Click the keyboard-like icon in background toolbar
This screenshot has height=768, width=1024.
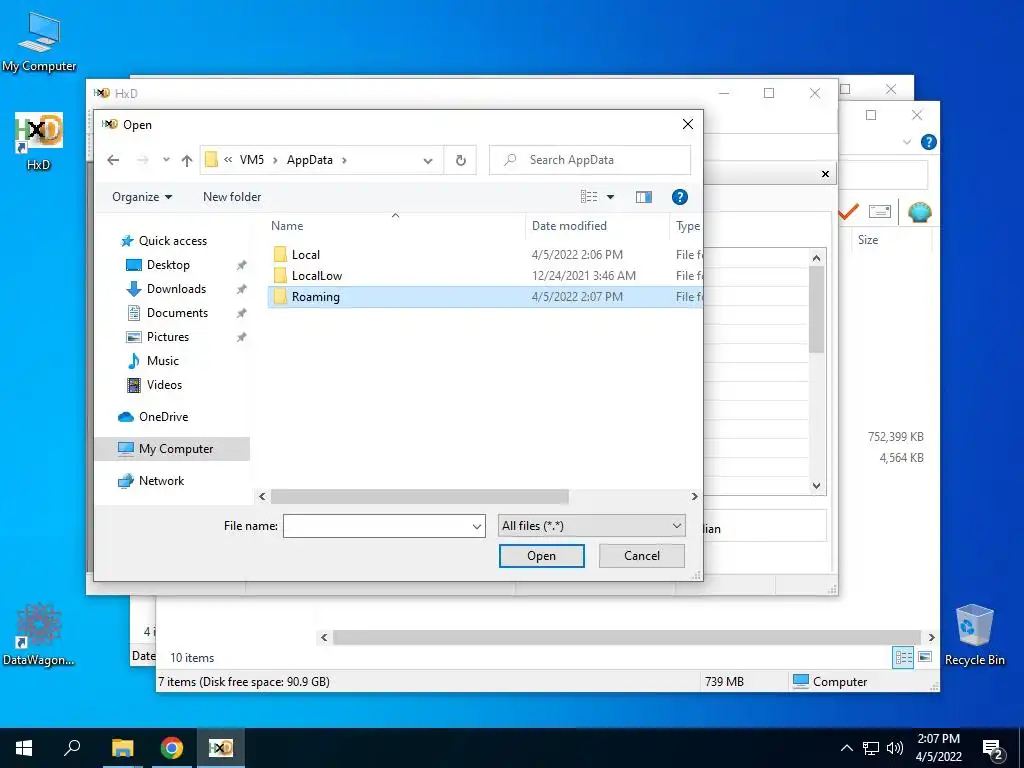click(880, 212)
